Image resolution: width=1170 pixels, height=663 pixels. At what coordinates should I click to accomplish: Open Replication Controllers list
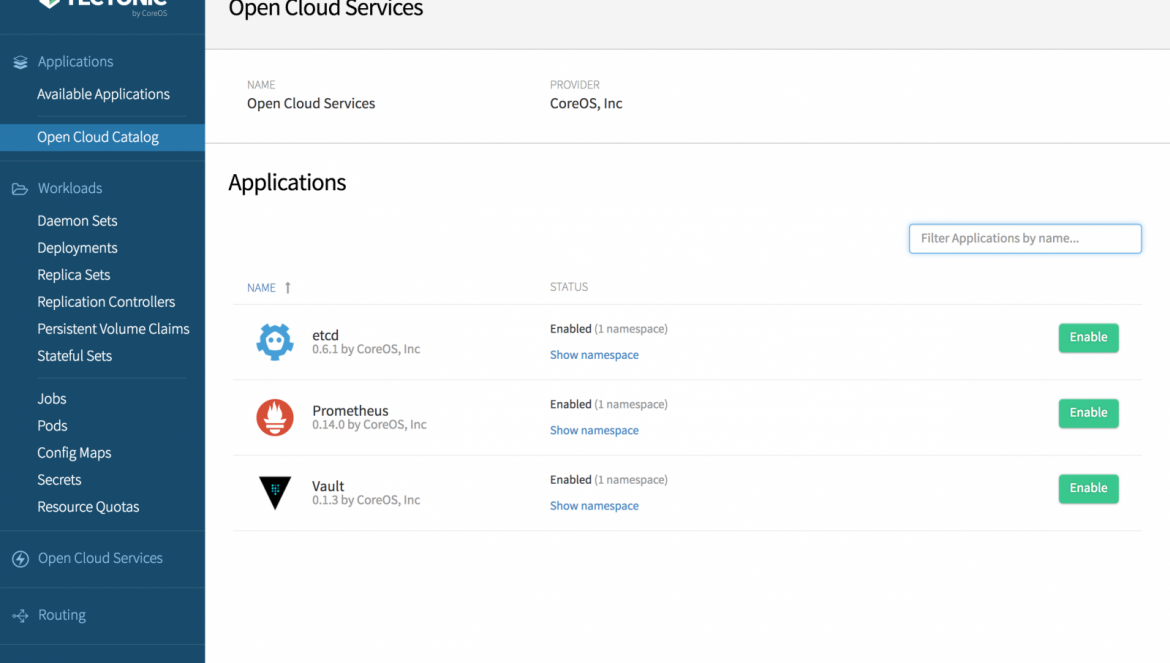point(106,302)
